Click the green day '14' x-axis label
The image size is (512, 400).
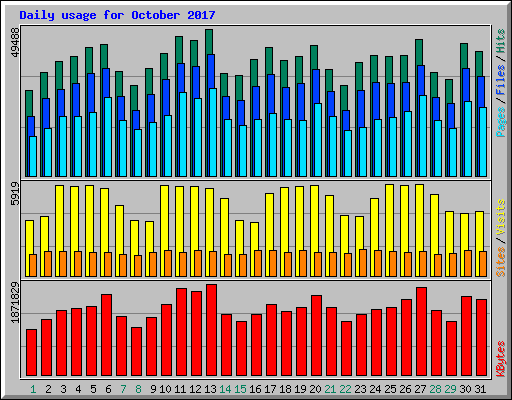pyautogui.click(x=225, y=389)
